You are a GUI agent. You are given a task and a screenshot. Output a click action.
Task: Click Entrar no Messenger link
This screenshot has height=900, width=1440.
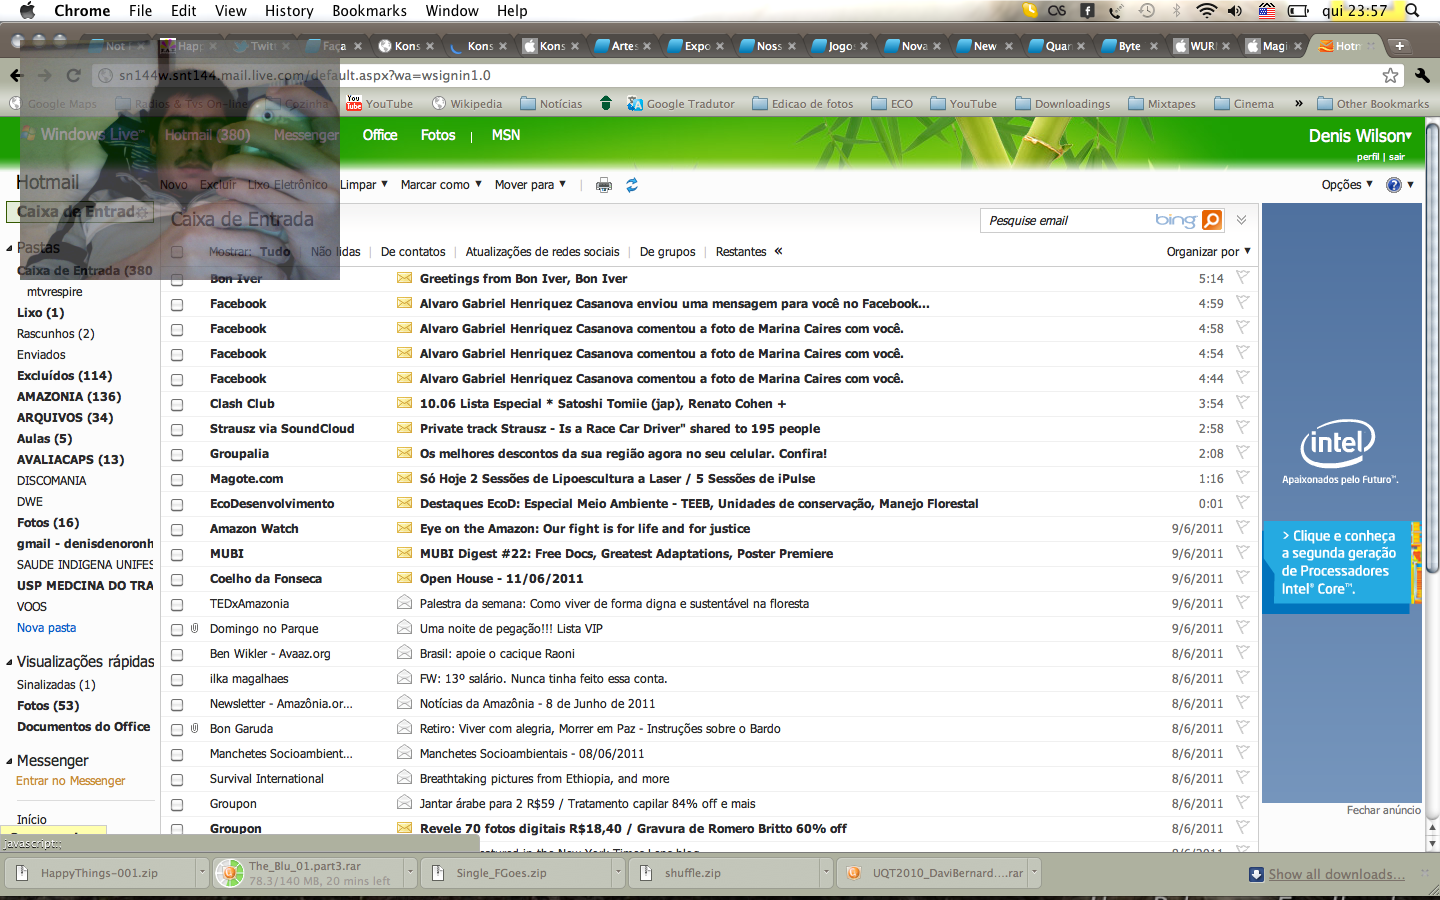(x=70, y=781)
